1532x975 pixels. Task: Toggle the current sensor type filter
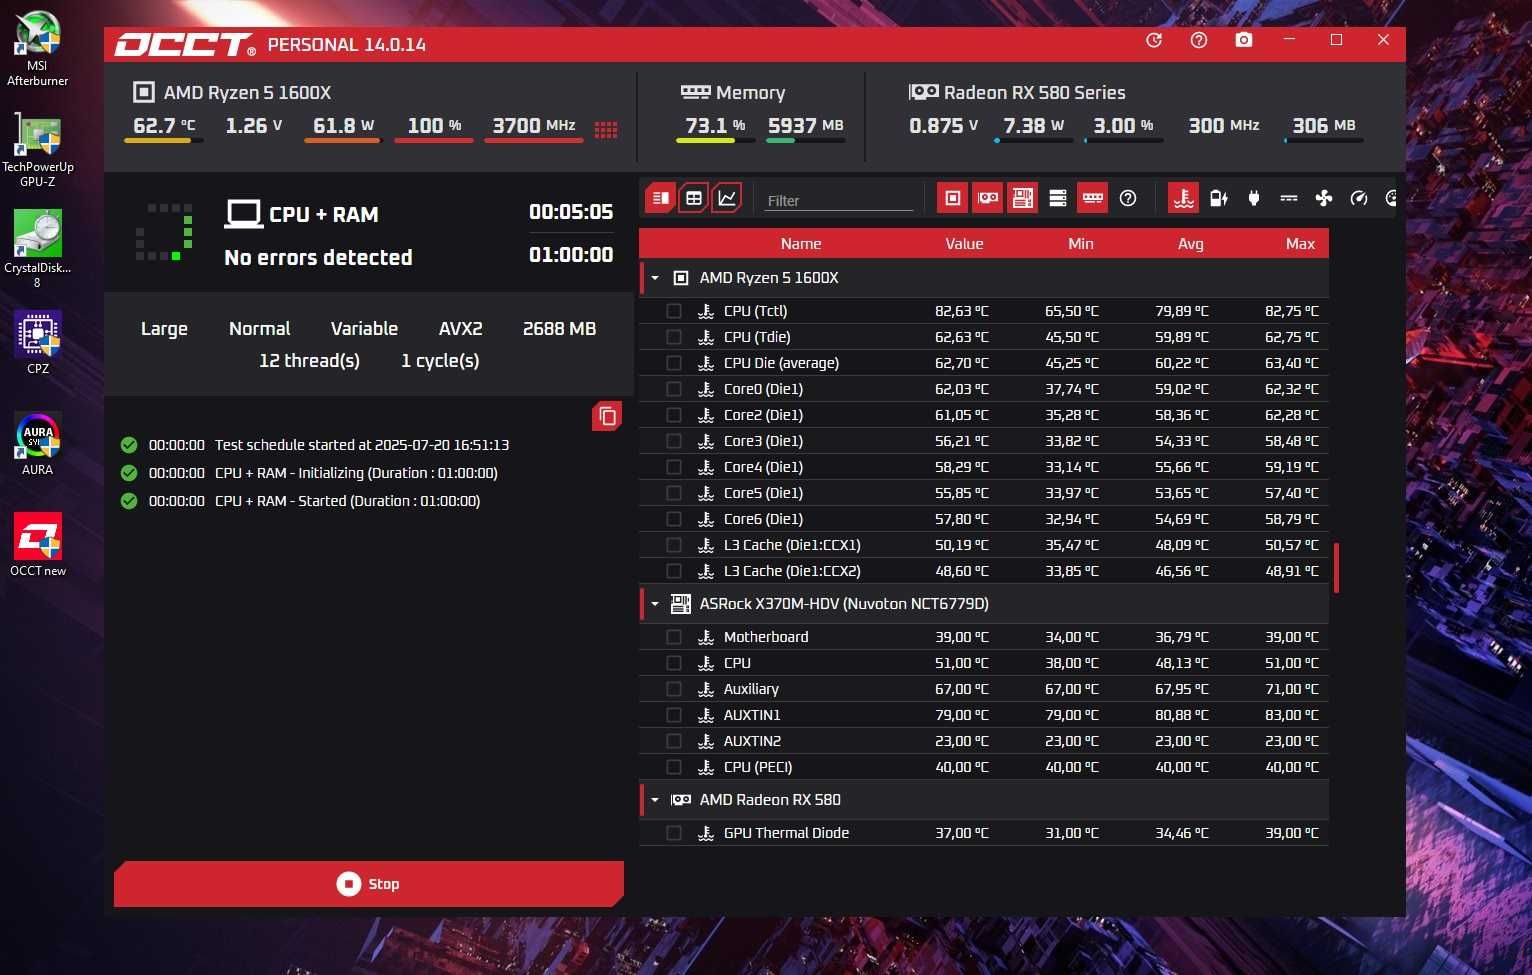point(1289,198)
